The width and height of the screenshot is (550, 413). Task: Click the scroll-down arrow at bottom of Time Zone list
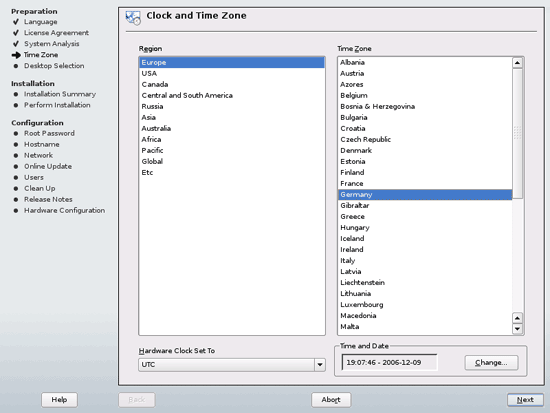coord(517,329)
